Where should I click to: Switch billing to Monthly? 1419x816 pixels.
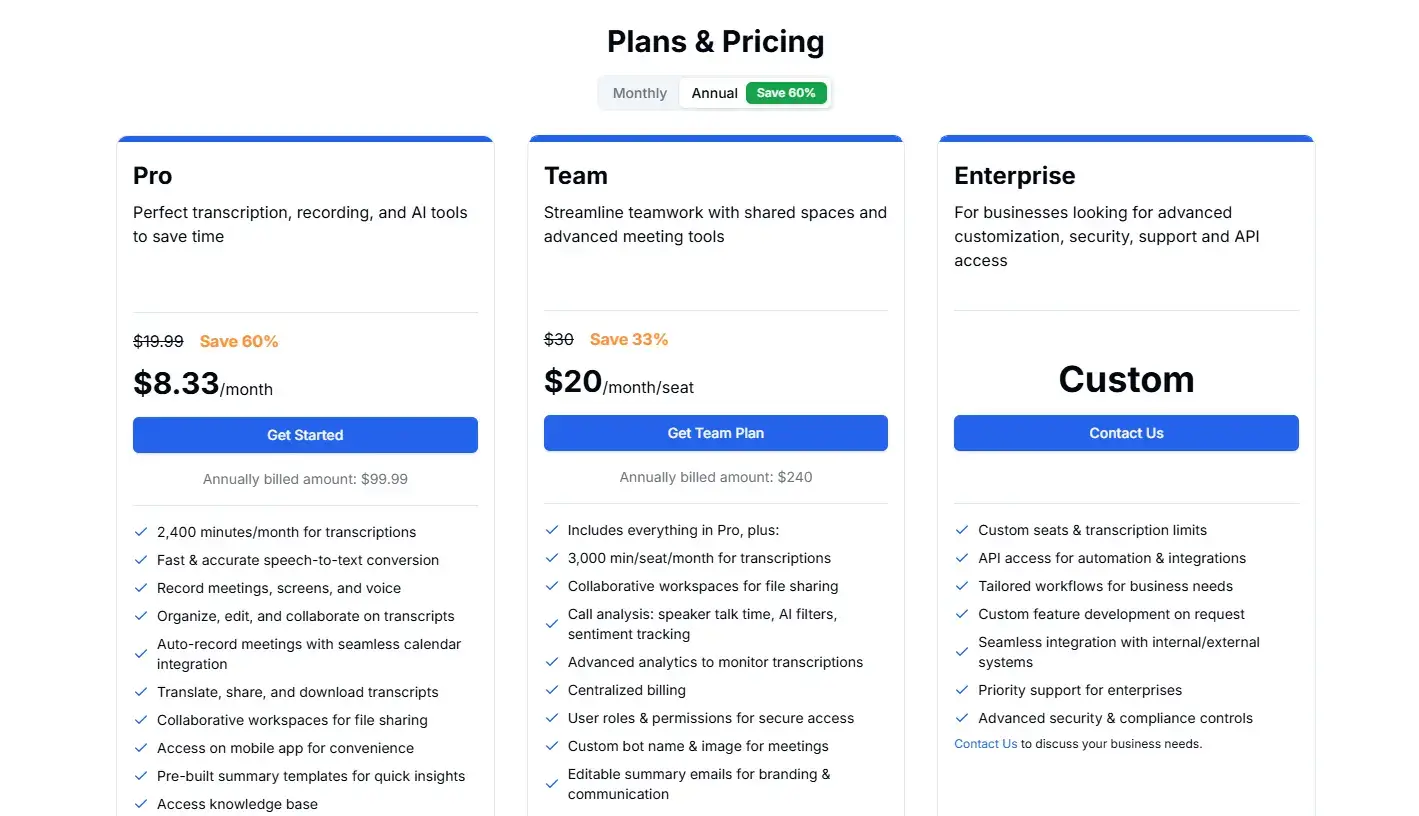639,92
